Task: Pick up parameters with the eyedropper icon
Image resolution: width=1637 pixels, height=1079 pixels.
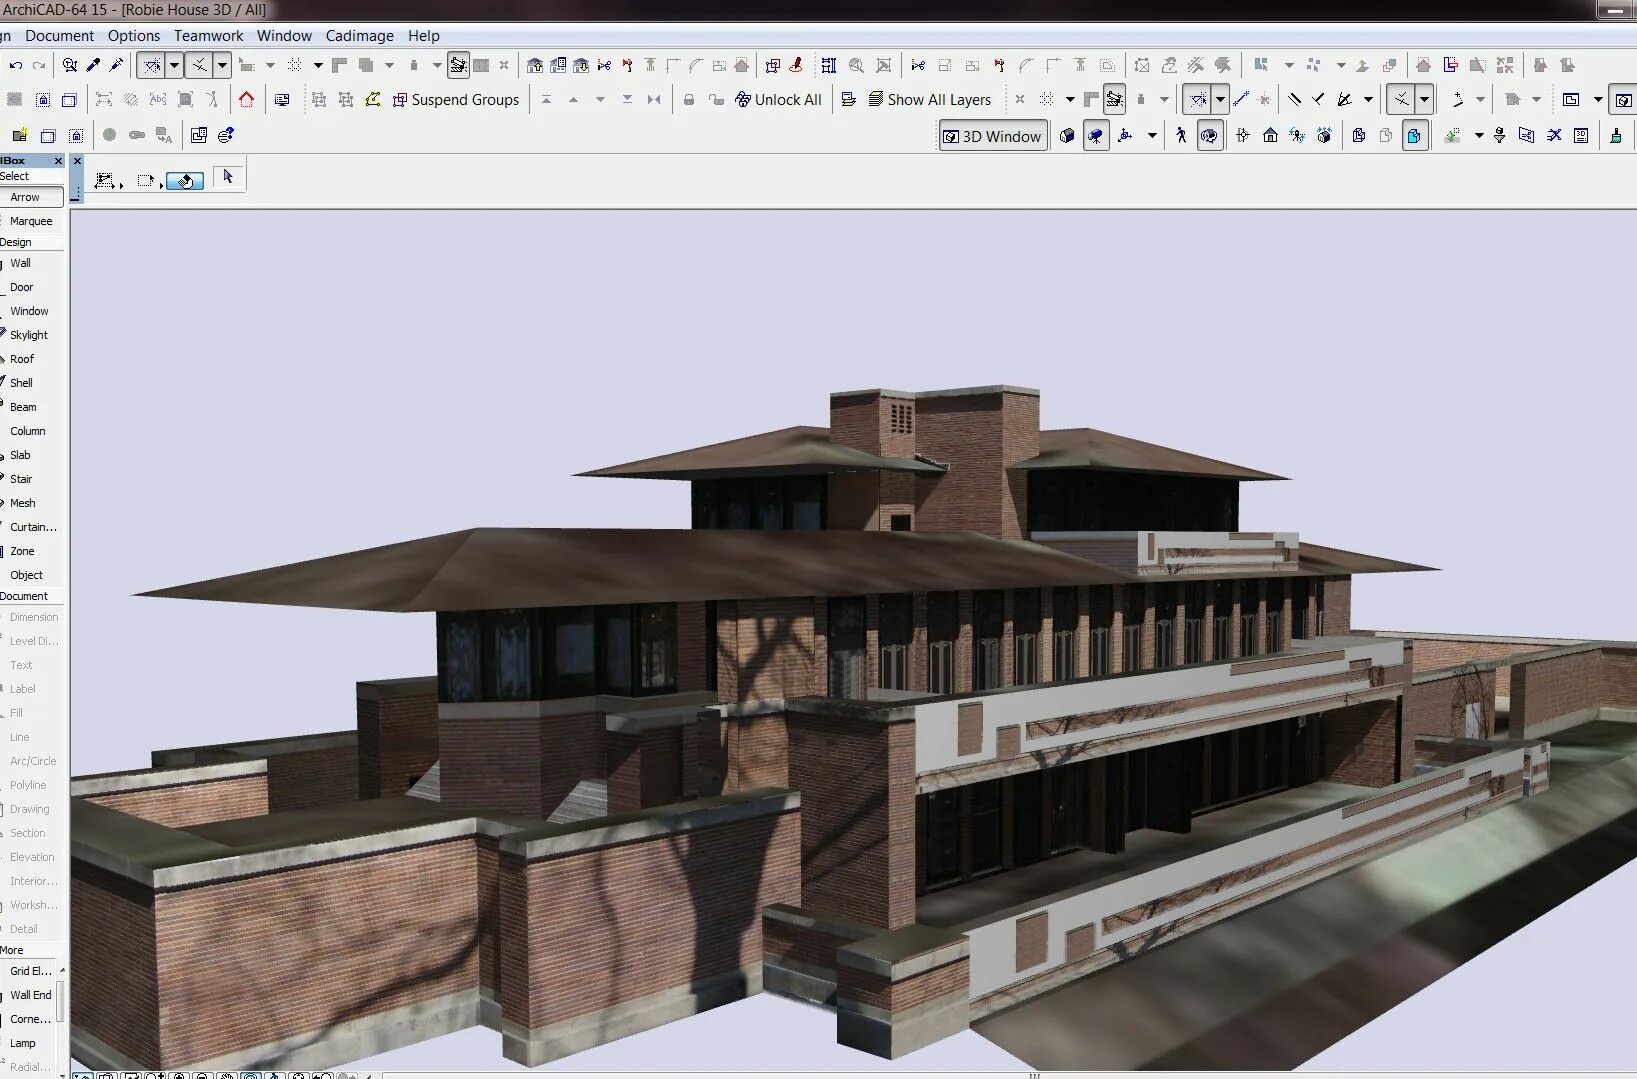Action: pos(93,65)
